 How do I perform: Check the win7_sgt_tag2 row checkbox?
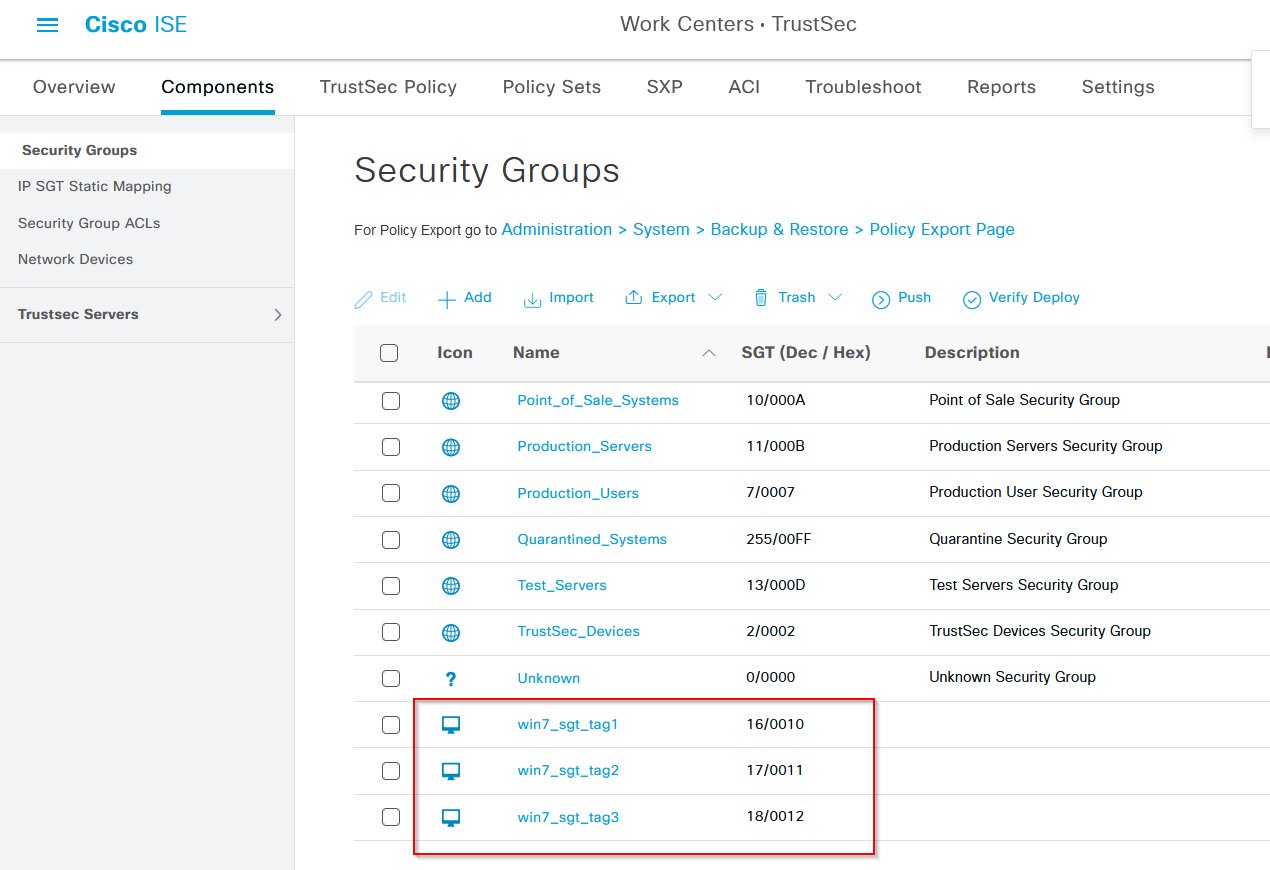click(391, 771)
